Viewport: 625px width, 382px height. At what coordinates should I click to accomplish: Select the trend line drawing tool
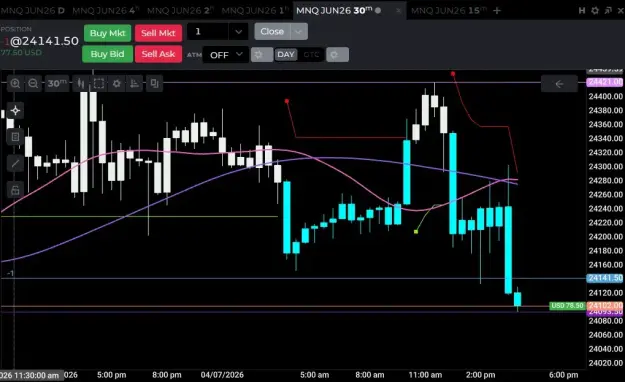pyautogui.click(x=15, y=163)
